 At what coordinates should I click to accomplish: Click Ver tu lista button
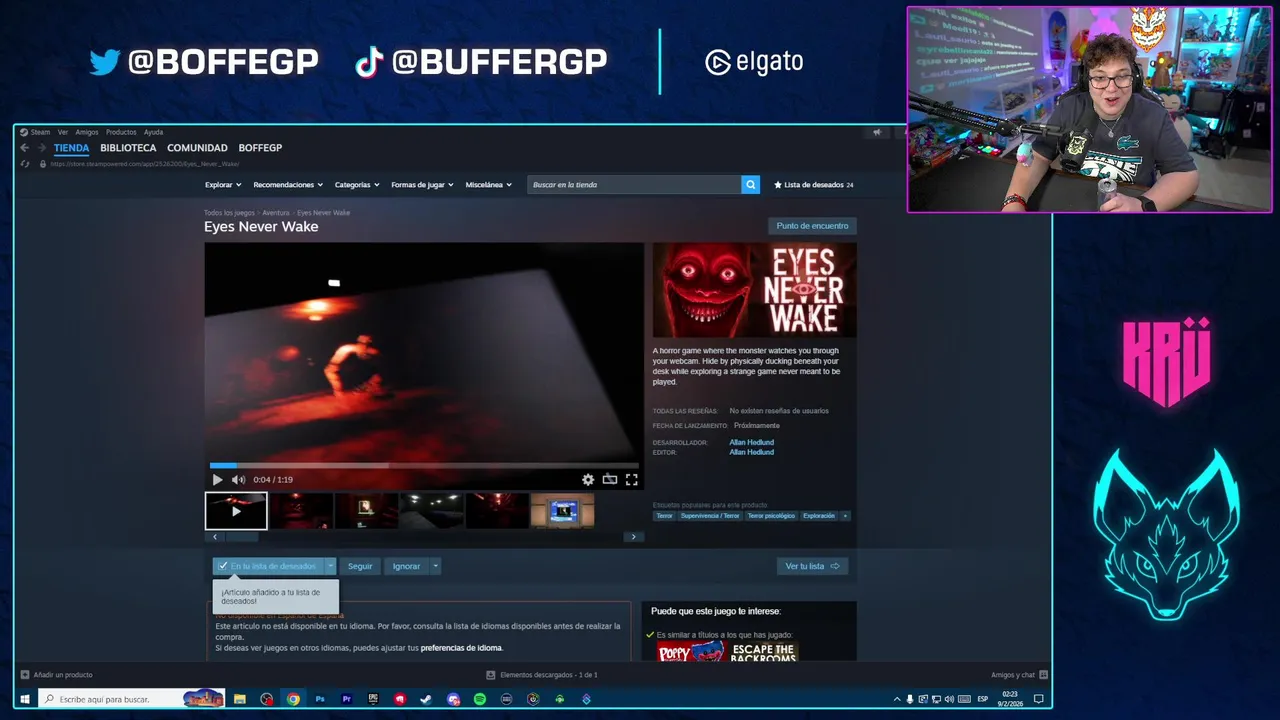pyautogui.click(x=812, y=566)
